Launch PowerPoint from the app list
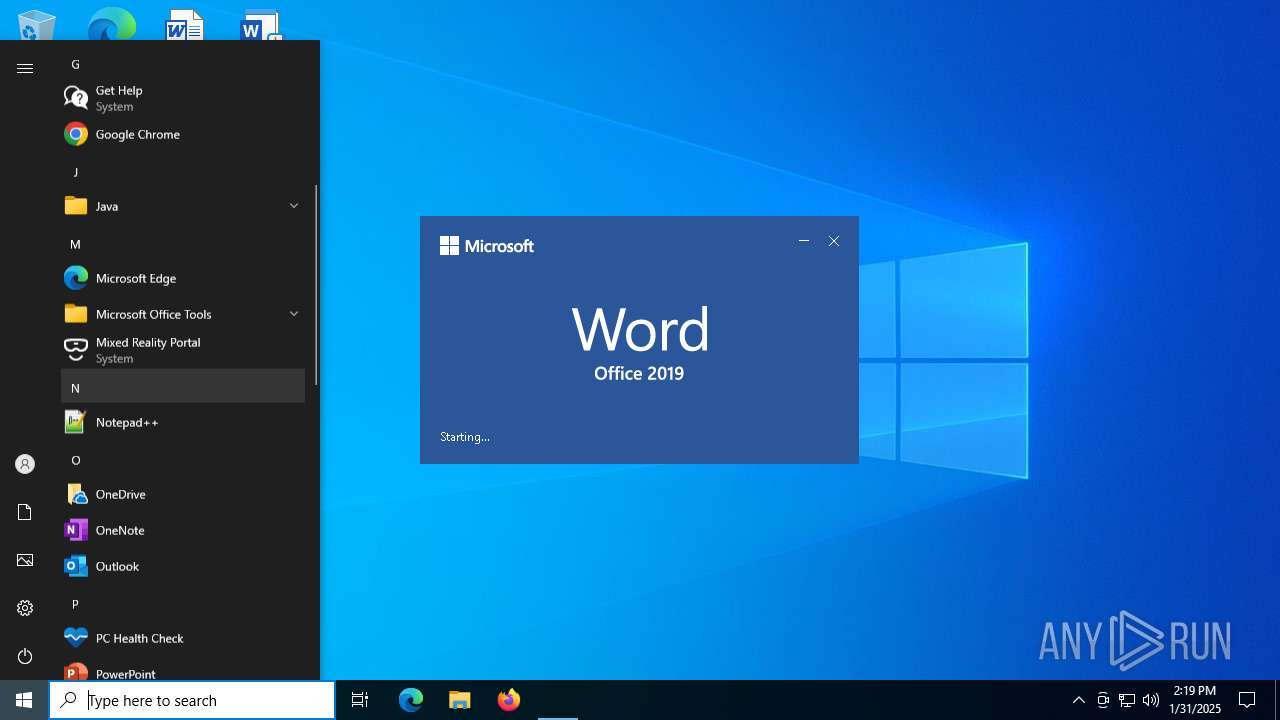This screenshot has width=1280, height=720. click(183, 670)
